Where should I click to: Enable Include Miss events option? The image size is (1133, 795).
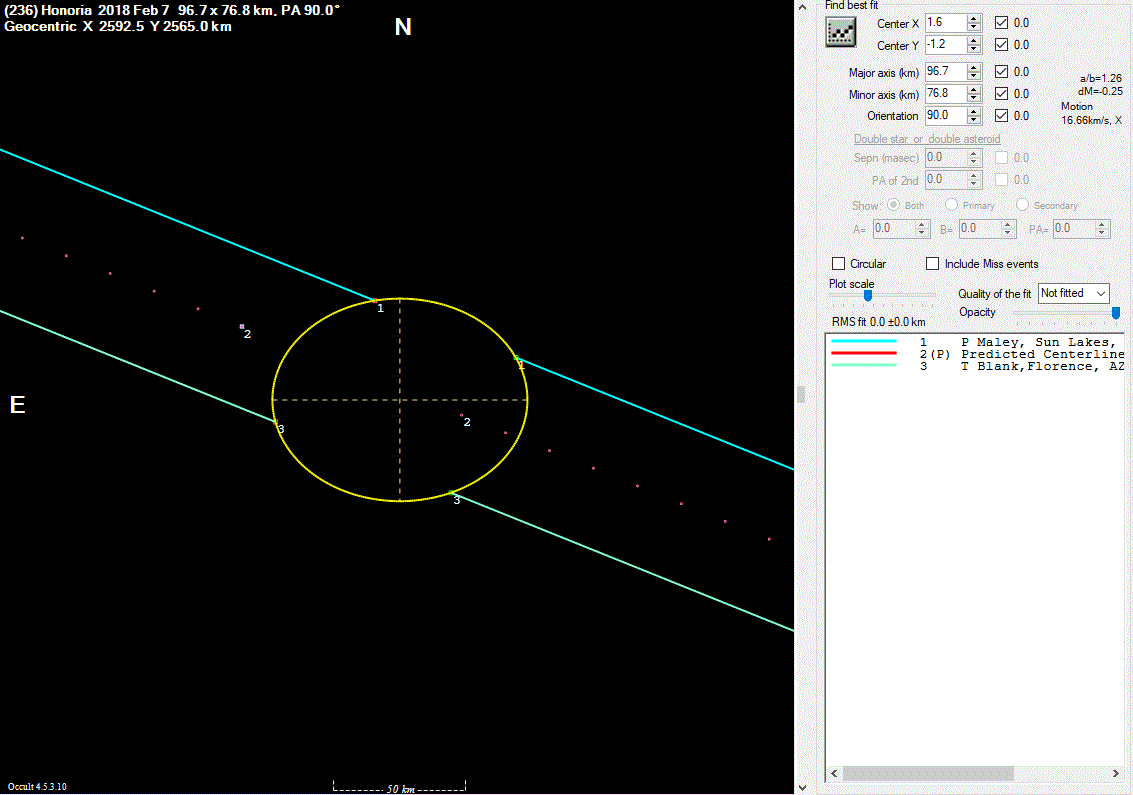pos(932,264)
